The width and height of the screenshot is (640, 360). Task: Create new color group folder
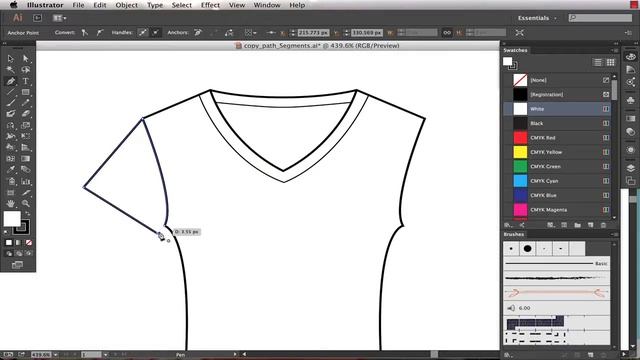click(x=577, y=225)
